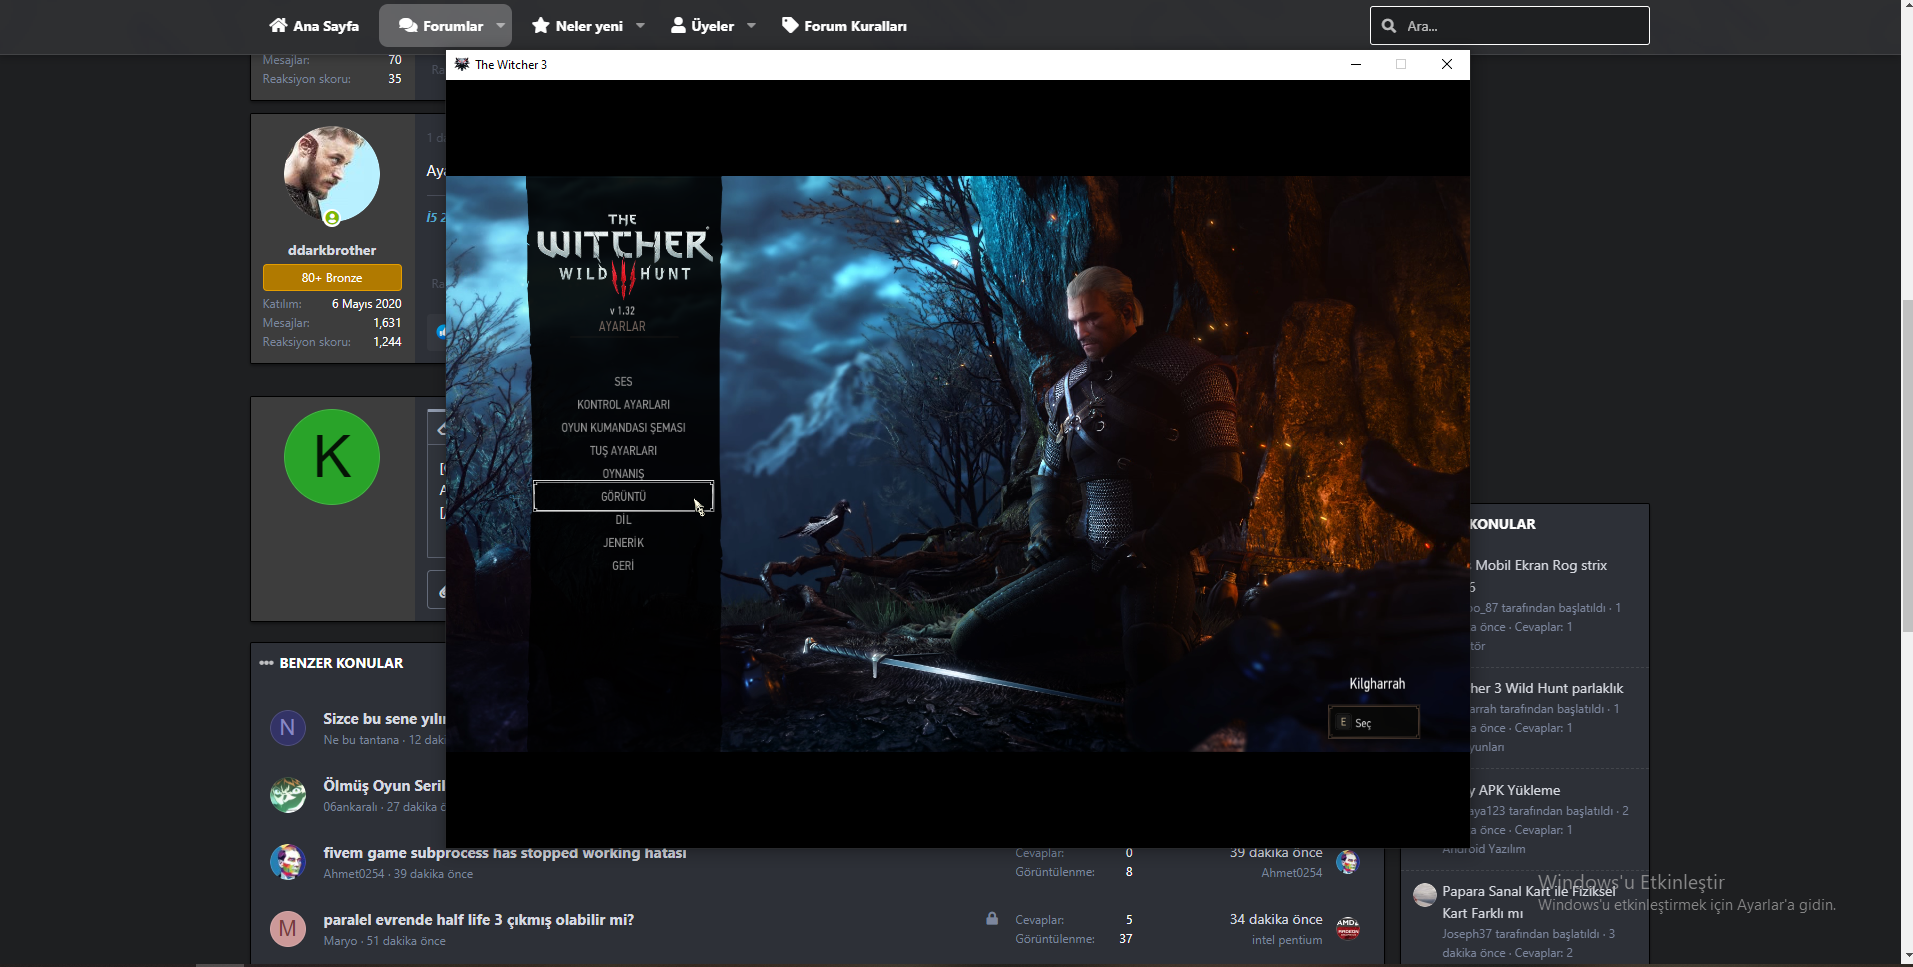Select SES in the Witcher settings menu
Screen dimensions: 1913x967
(x=623, y=382)
